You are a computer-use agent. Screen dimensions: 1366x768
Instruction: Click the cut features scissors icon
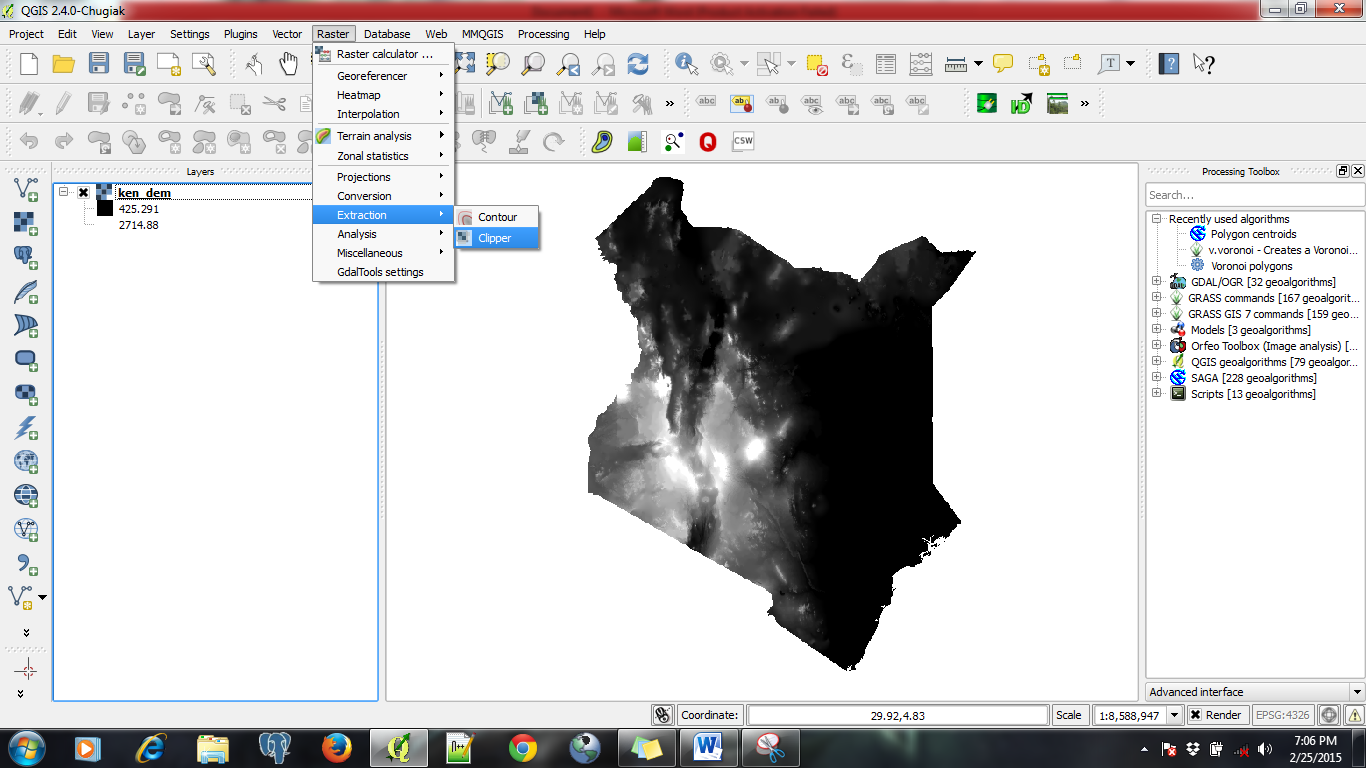pyautogui.click(x=274, y=102)
